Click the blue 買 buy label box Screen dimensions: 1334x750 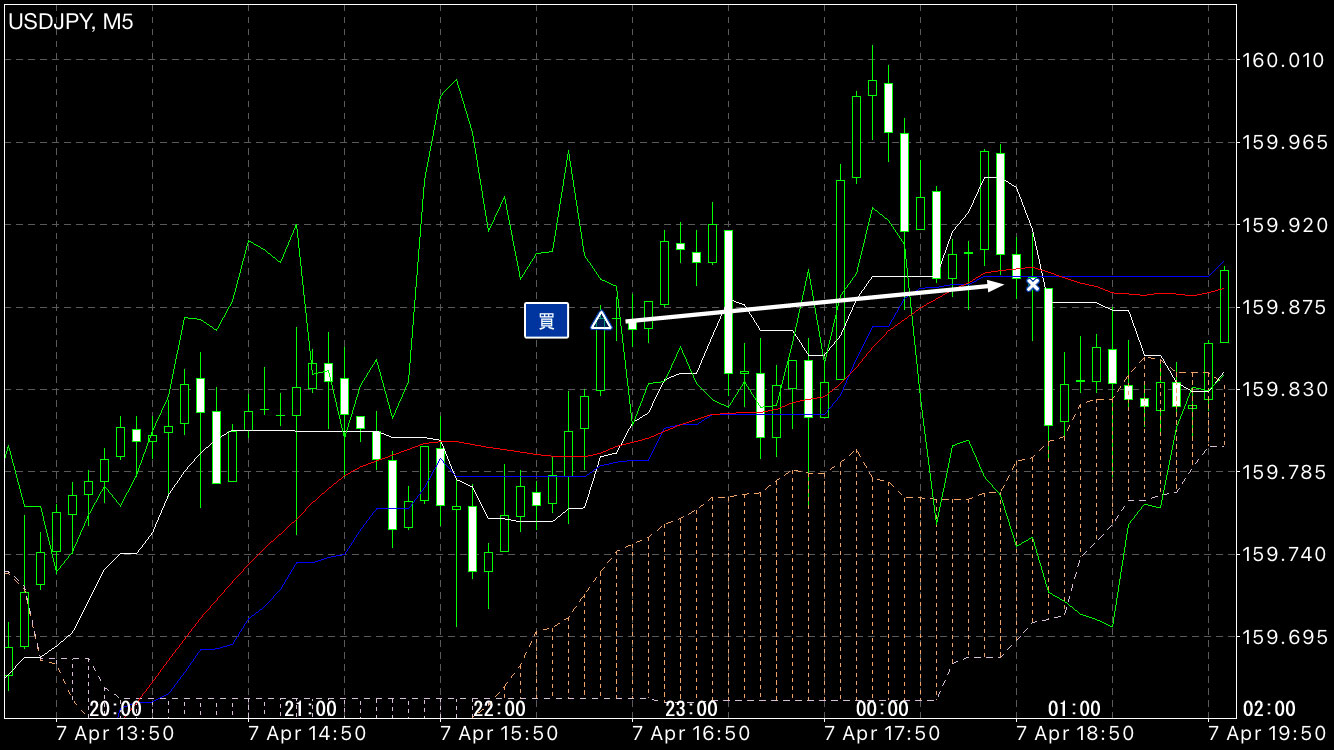[546, 320]
